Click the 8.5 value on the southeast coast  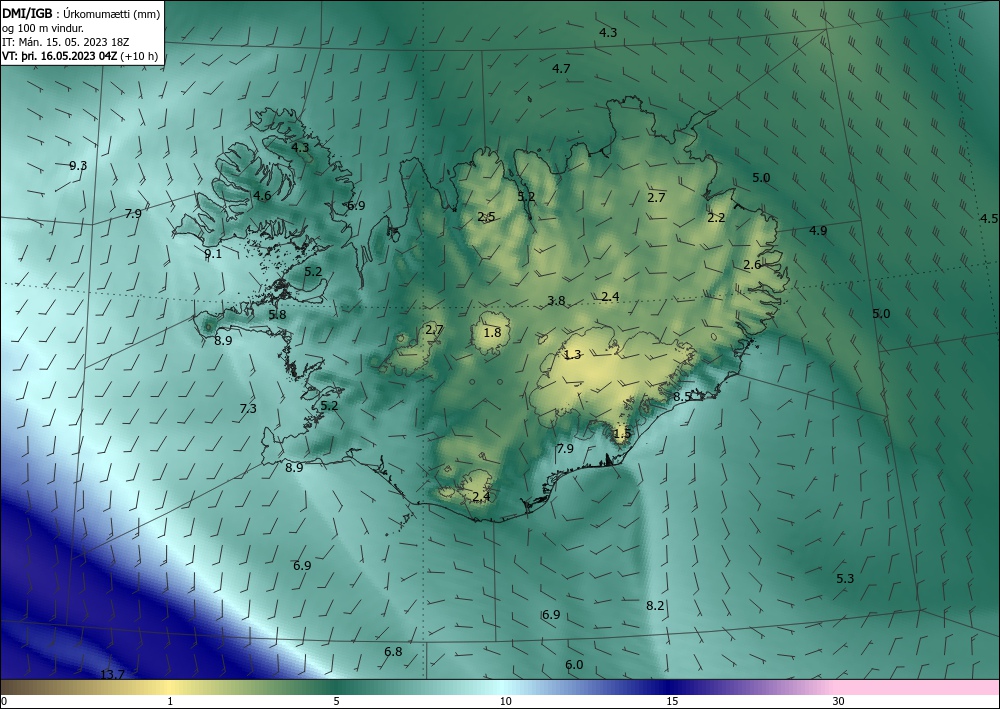(682, 397)
